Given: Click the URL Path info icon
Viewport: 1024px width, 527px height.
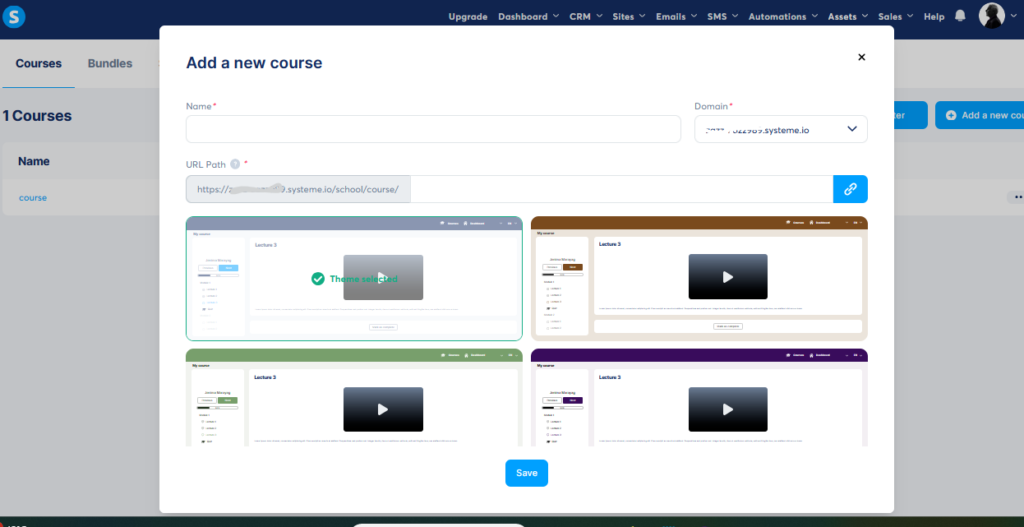Looking at the screenshot, I should (x=235, y=164).
